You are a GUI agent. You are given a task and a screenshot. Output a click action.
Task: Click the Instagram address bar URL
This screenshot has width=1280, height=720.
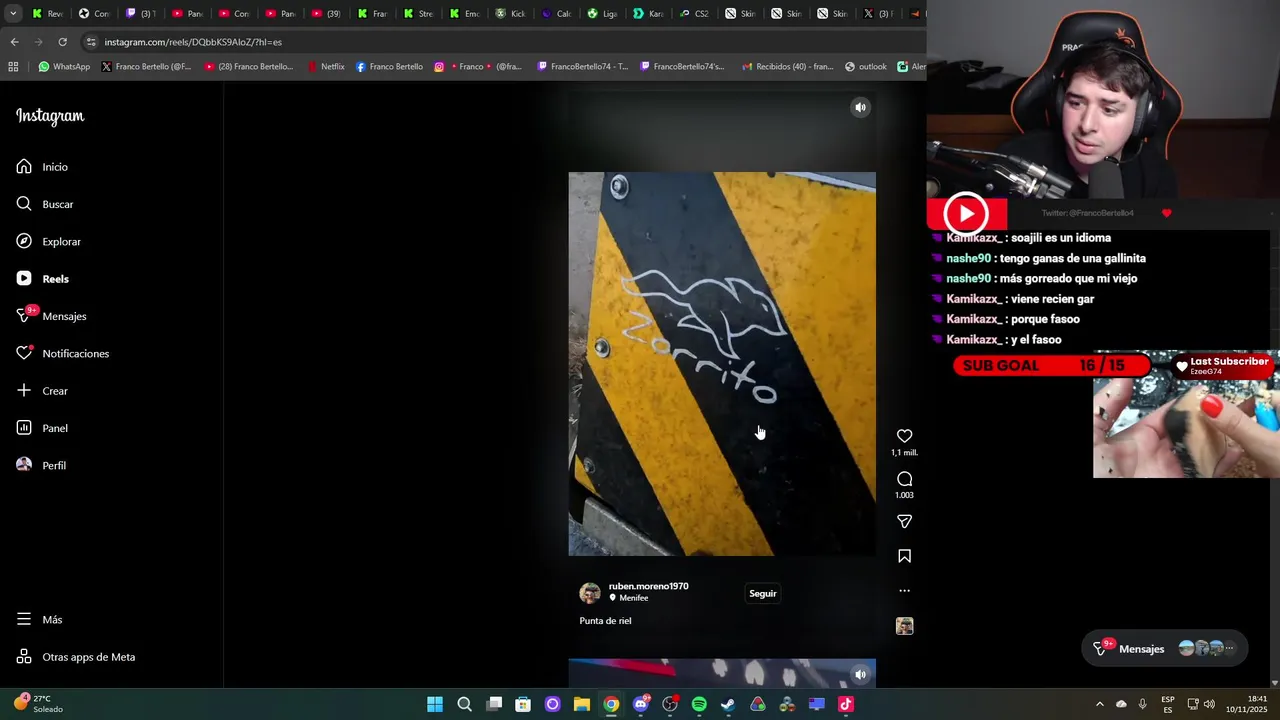(x=193, y=42)
